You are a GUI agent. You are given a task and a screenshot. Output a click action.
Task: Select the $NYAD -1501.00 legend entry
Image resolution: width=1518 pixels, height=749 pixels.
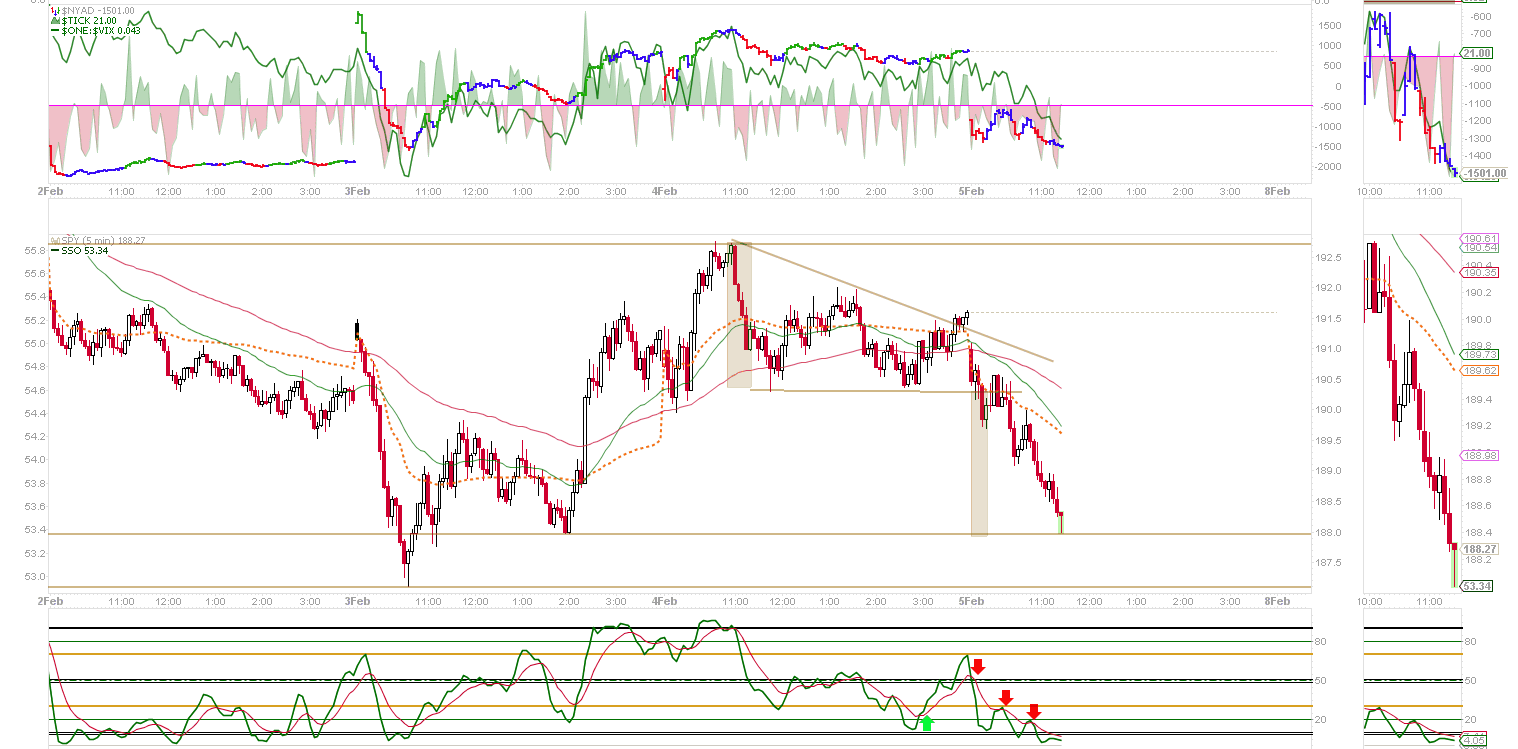pyautogui.click(x=92, y=10)
